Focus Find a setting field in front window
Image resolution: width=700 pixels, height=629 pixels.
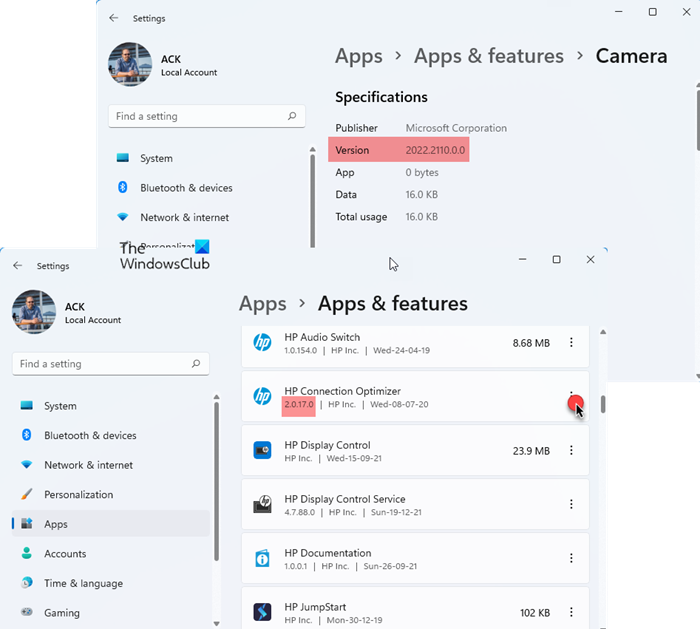point(111,364)
